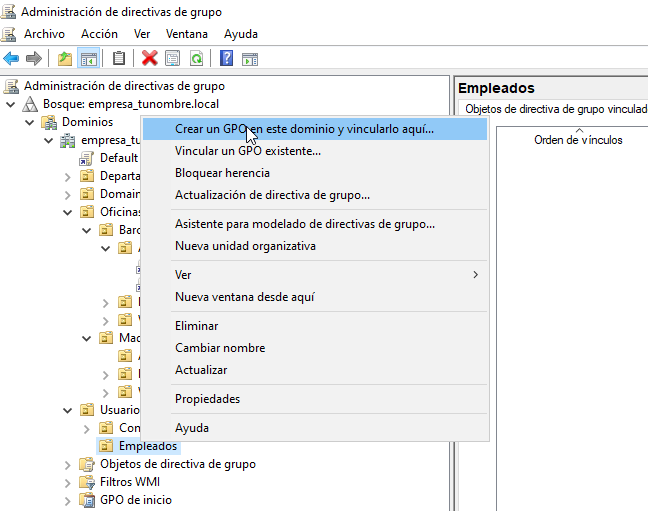This screenshot has height=511, width=648.
Task: Click the green Refresh toolbar icon
Action: point(196,59)
